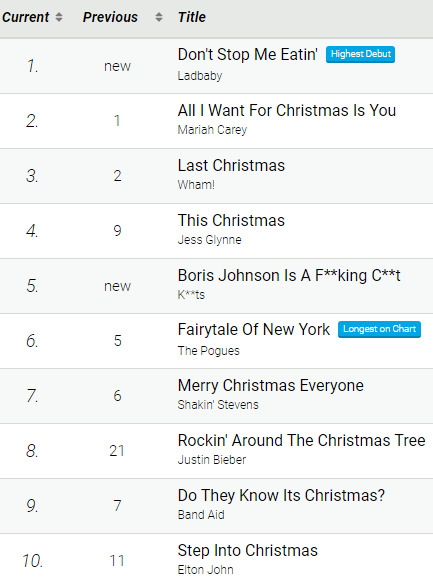Open This Christmas by Jess Glynne
Screen dimensions: 433x584
[231, 220]
